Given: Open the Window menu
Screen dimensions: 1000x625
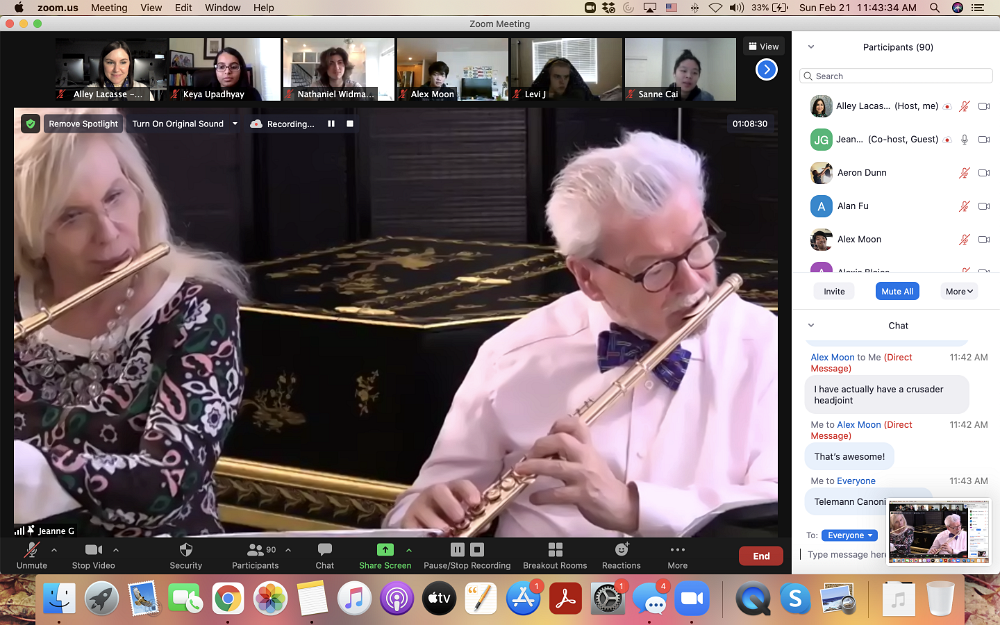Looking at the screenshot, I should [223, 8].
